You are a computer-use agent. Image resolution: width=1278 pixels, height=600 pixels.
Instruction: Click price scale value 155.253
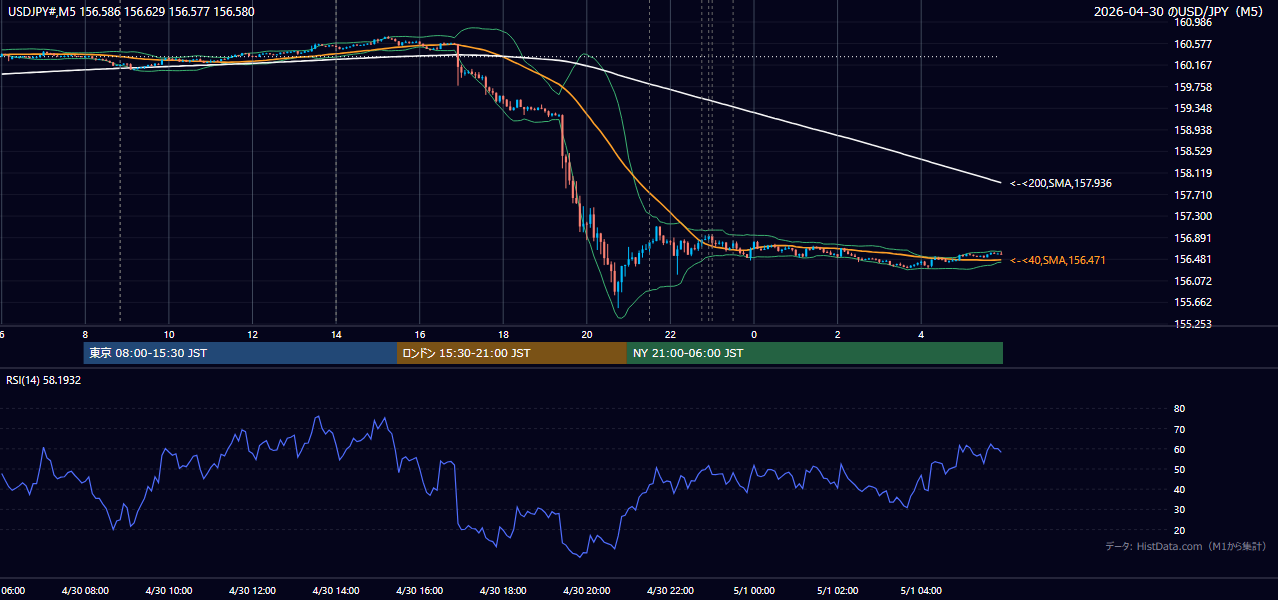point(1193,324)
